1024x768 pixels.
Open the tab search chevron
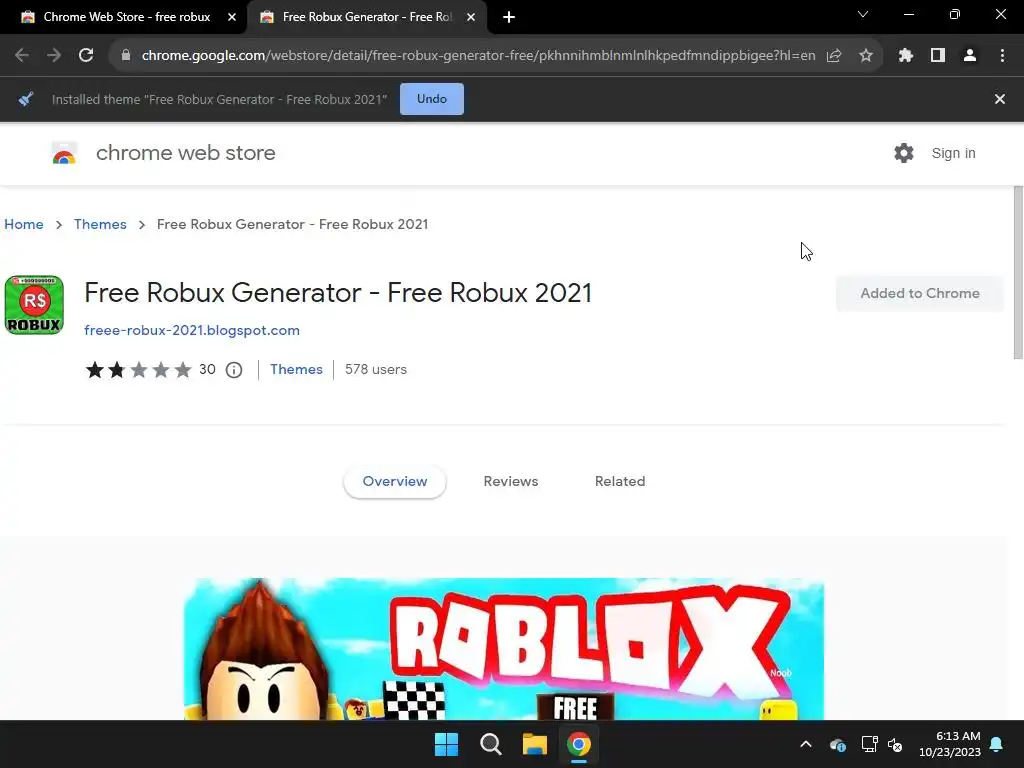(863, 14)
